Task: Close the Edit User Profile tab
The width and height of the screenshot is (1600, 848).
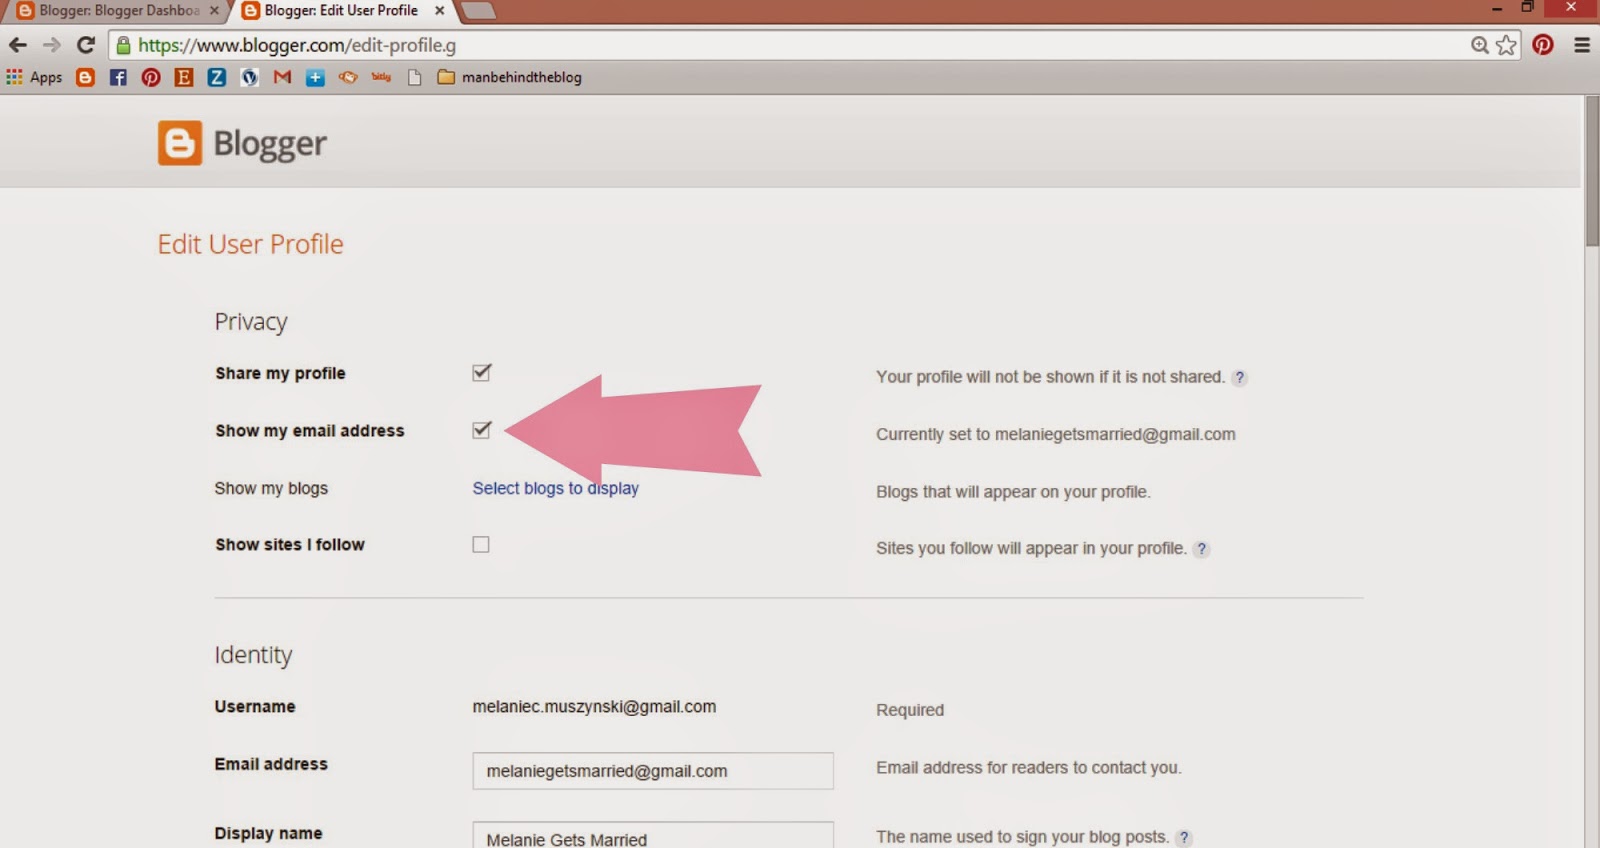Action: (x=439, y=11)
